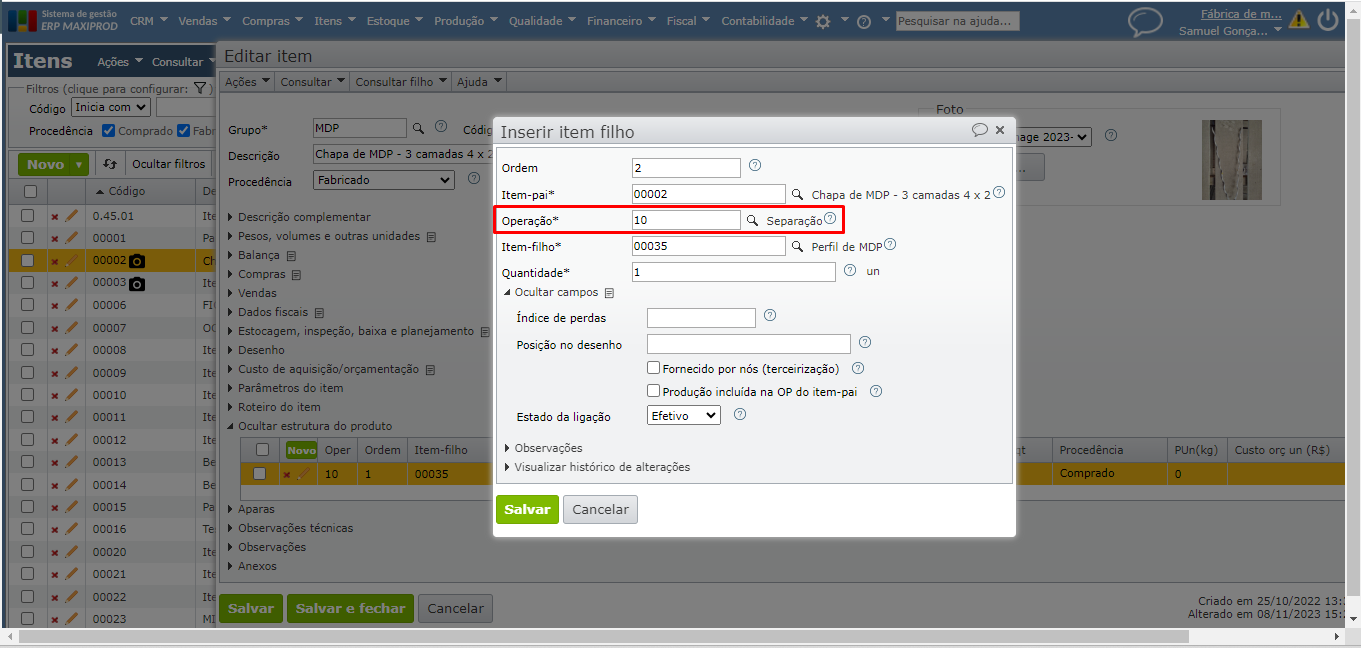
Task: Open the comment bubble in Inserir item filho dialog
Action: (x=980, y=130)
